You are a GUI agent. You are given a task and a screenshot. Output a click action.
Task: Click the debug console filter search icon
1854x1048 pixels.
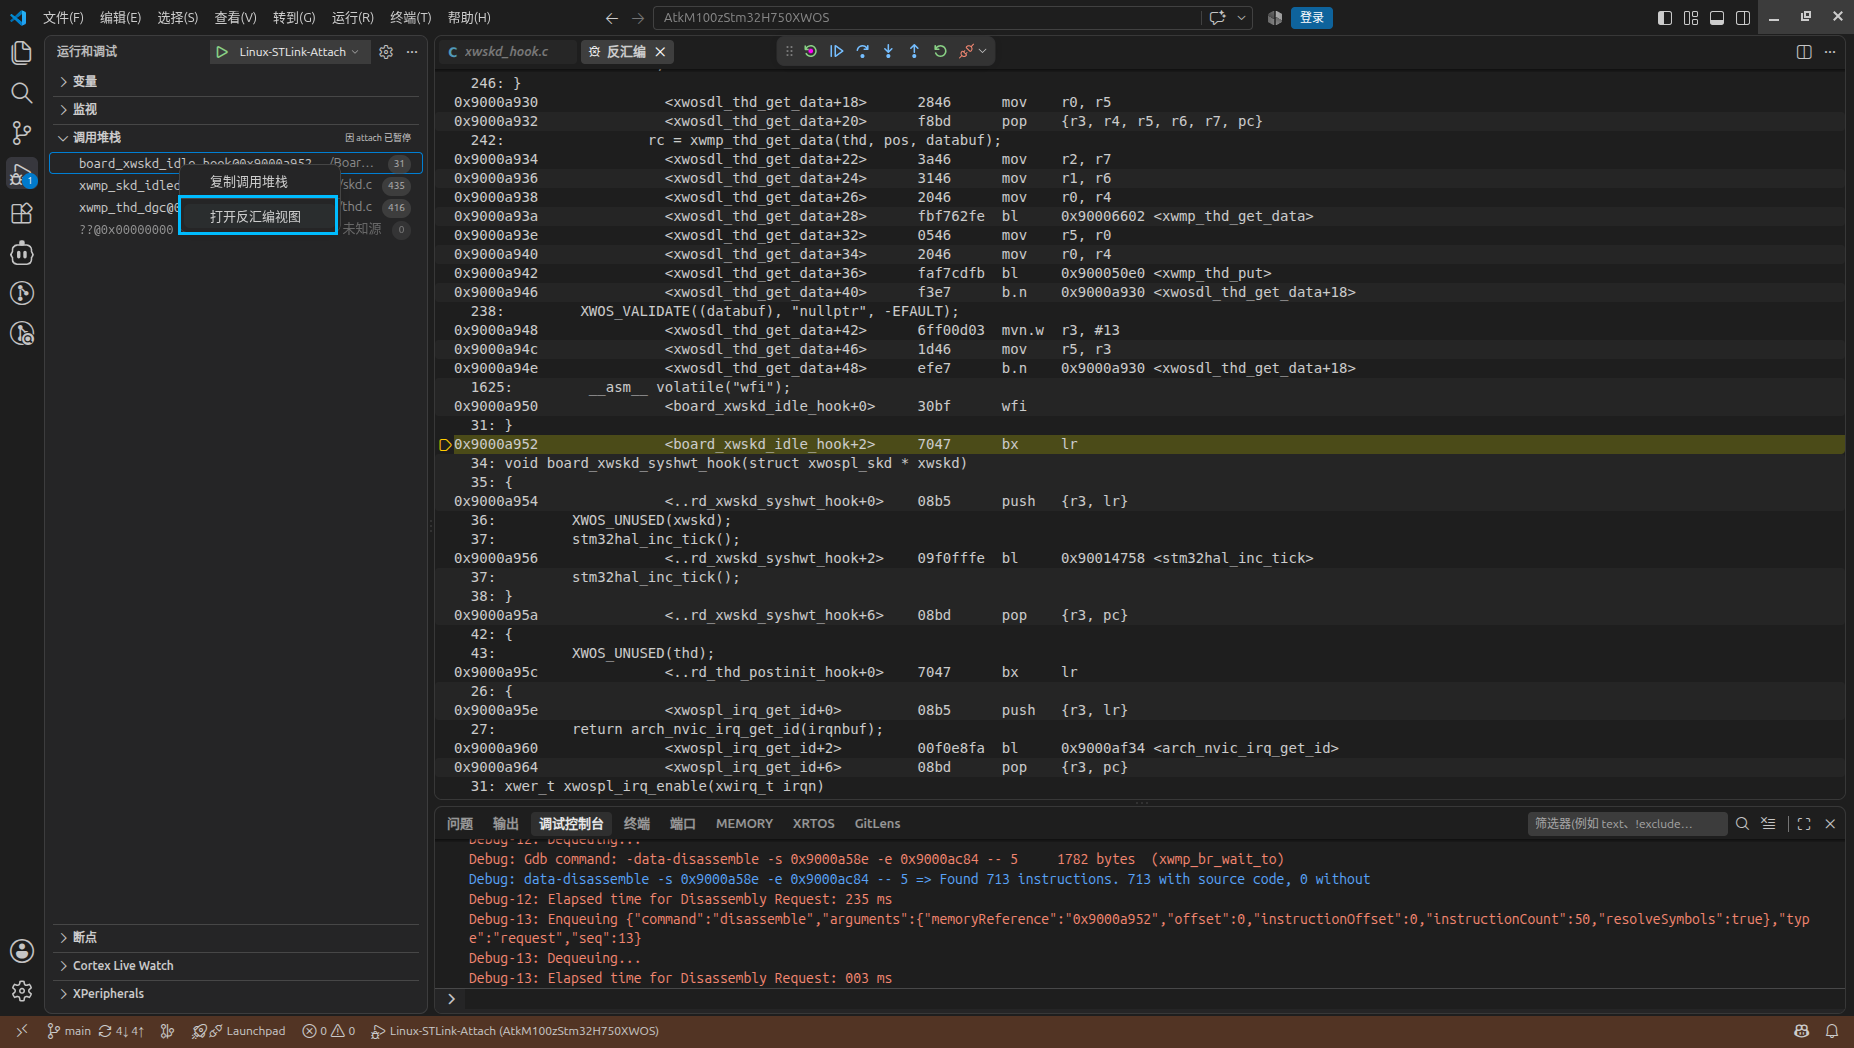point(1742,824)
